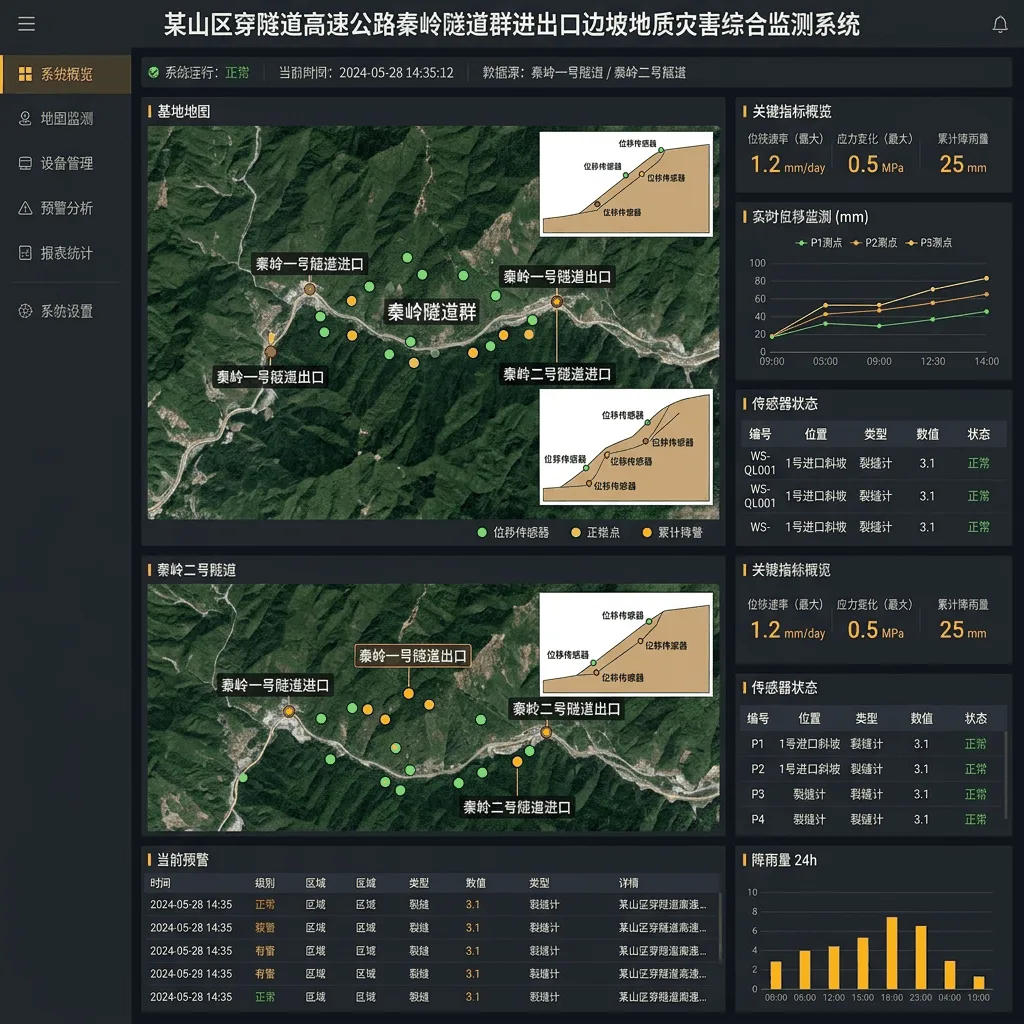Open 报表统计 in the sidebar
This screenshot has height=1024, width=1024.
pos(65,253)
